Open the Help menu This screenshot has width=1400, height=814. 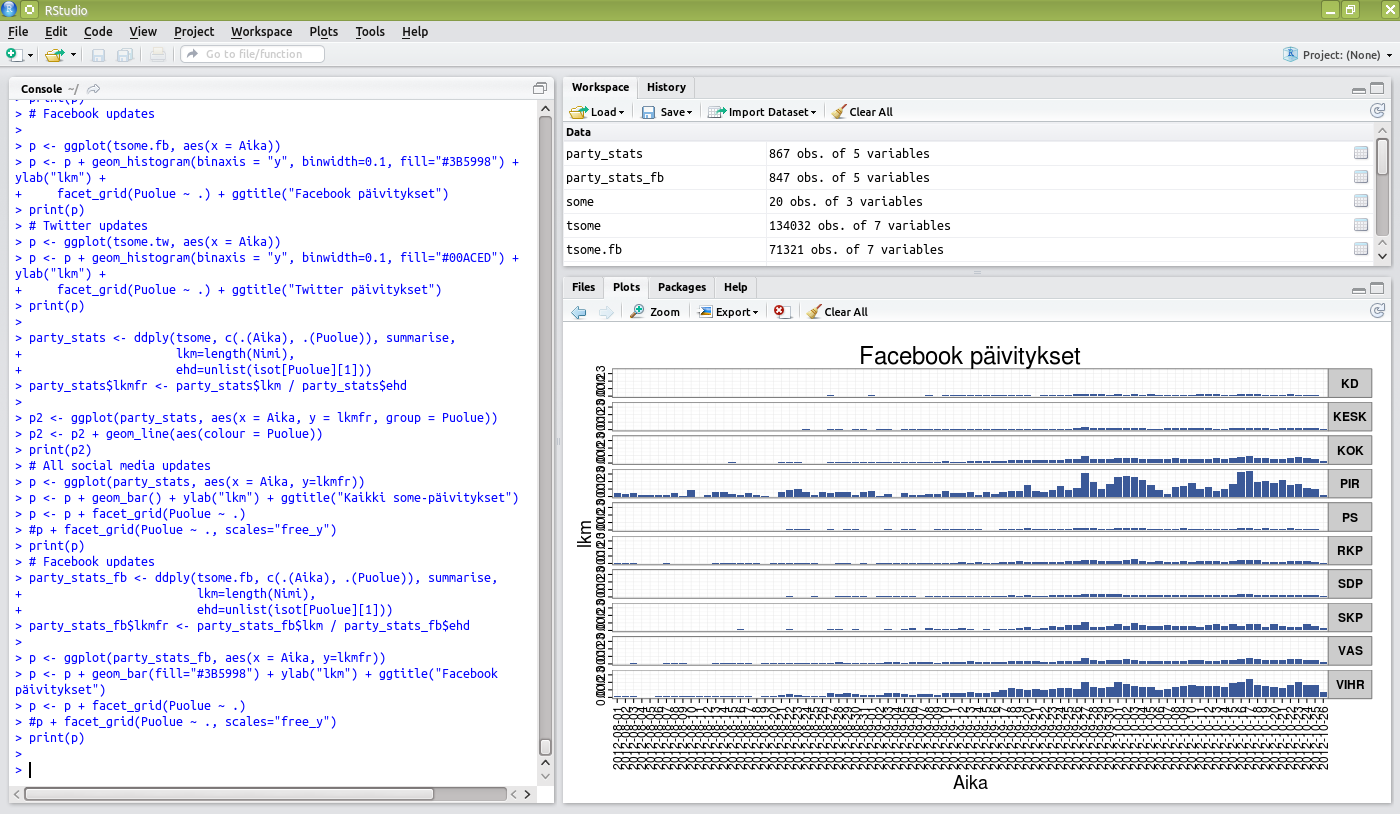point(415,31)
